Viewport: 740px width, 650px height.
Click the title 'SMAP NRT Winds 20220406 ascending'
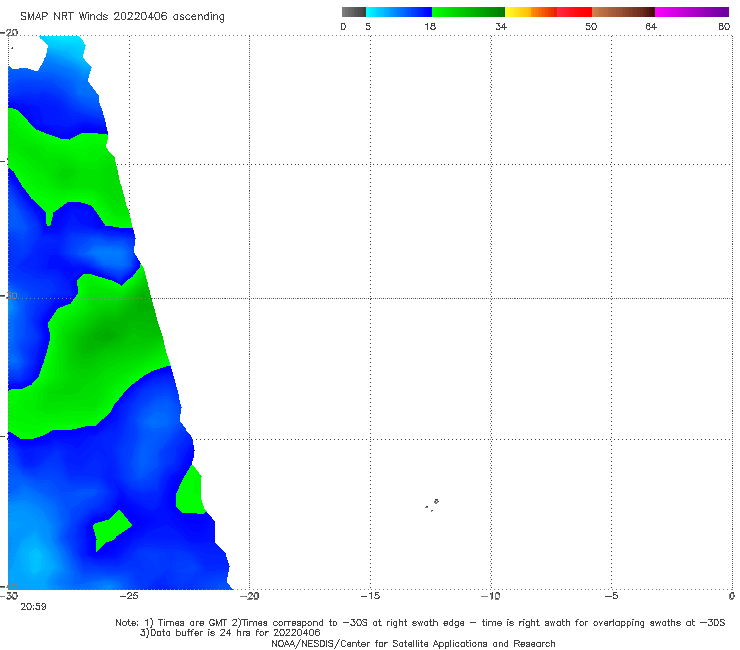122,17
